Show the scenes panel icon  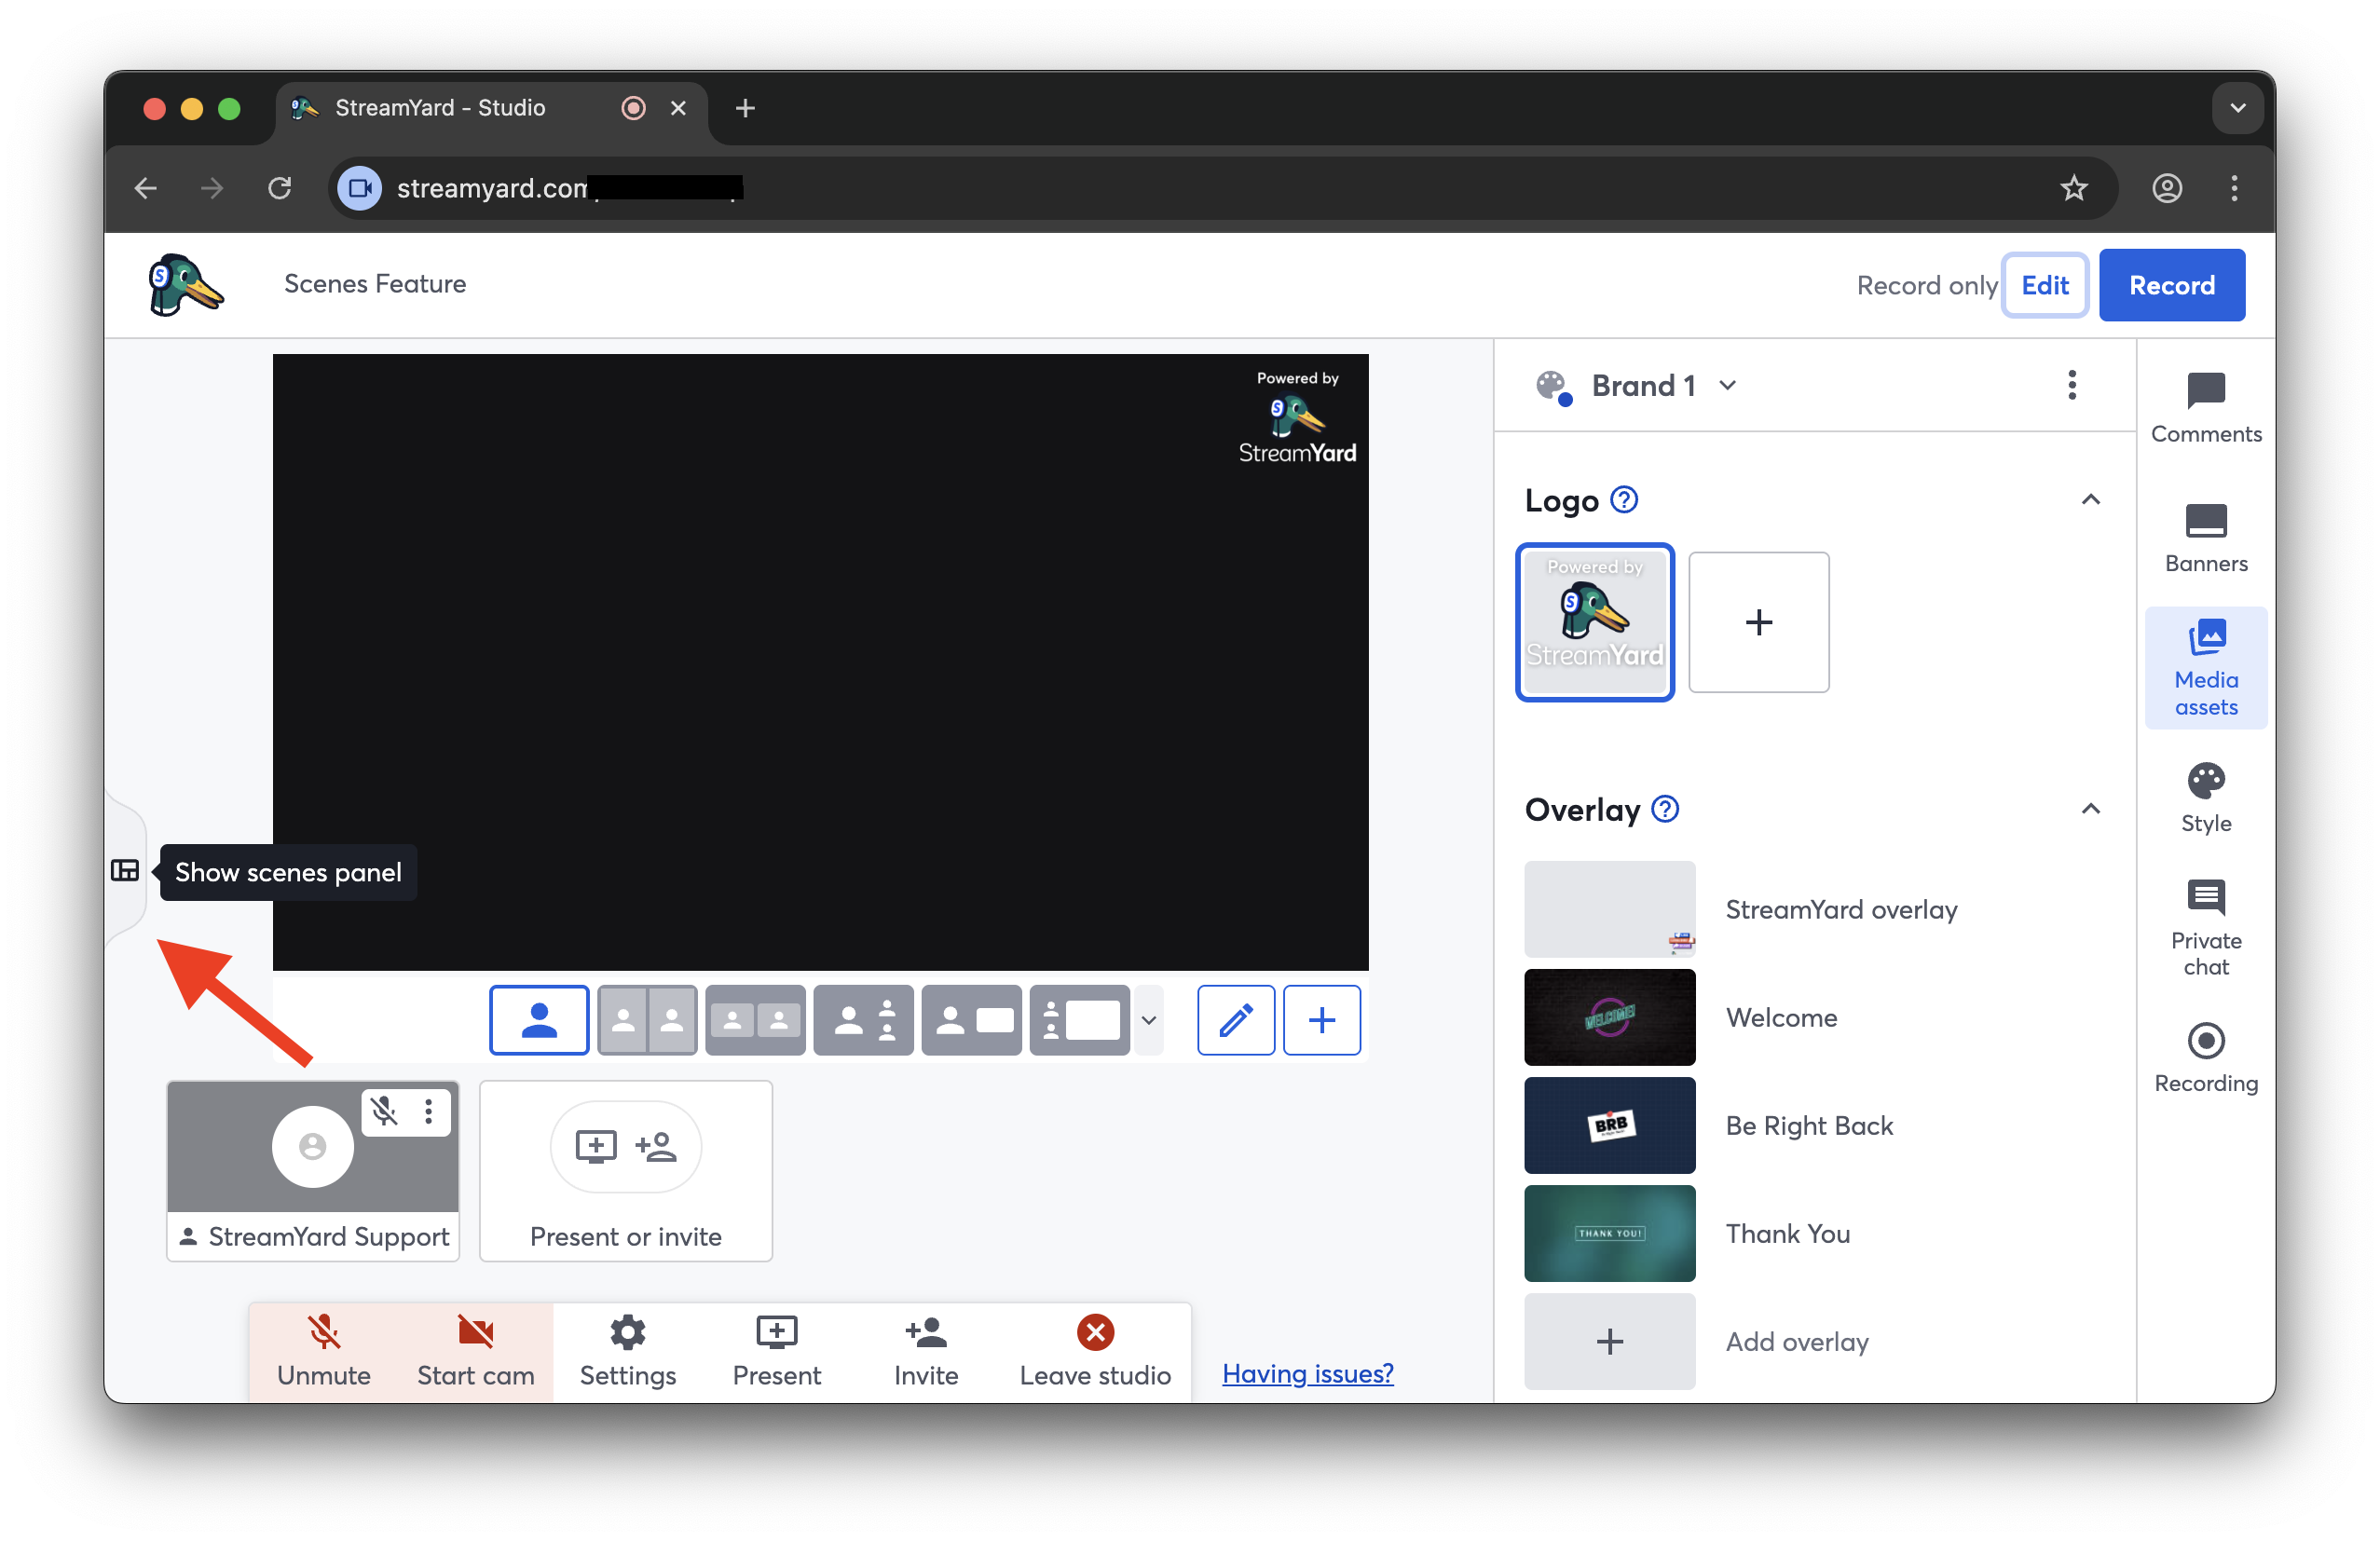(125, 871)
